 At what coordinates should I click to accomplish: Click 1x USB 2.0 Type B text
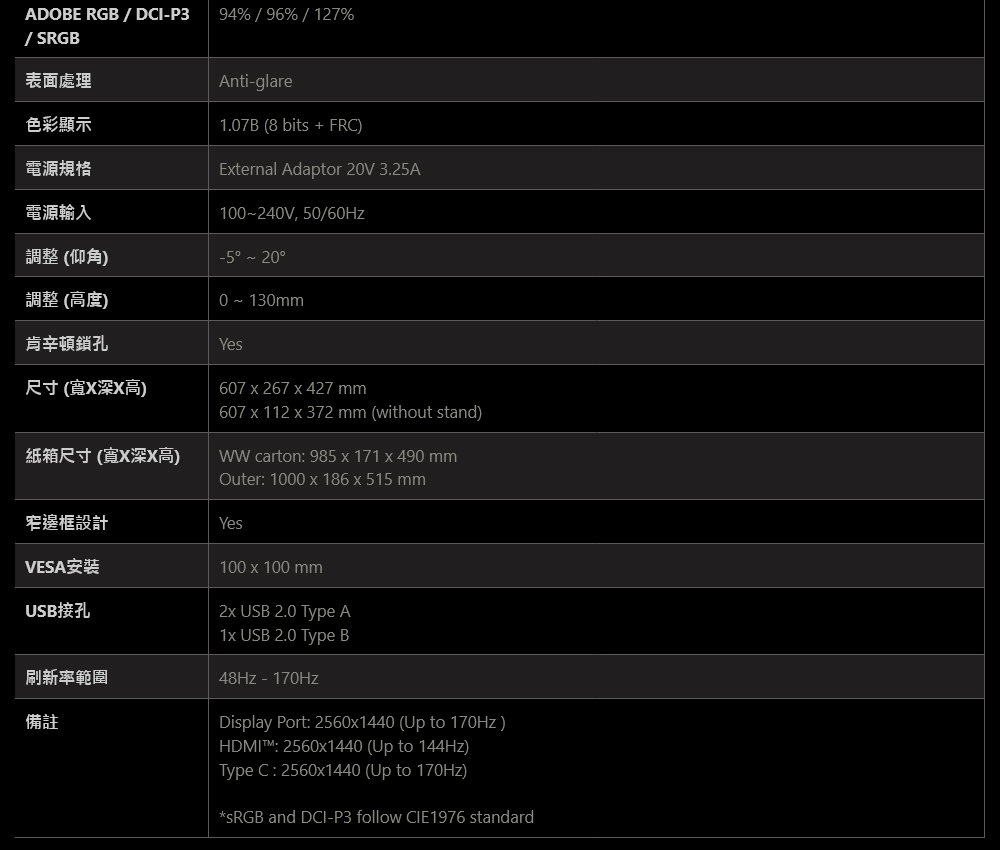click(284, 635)
